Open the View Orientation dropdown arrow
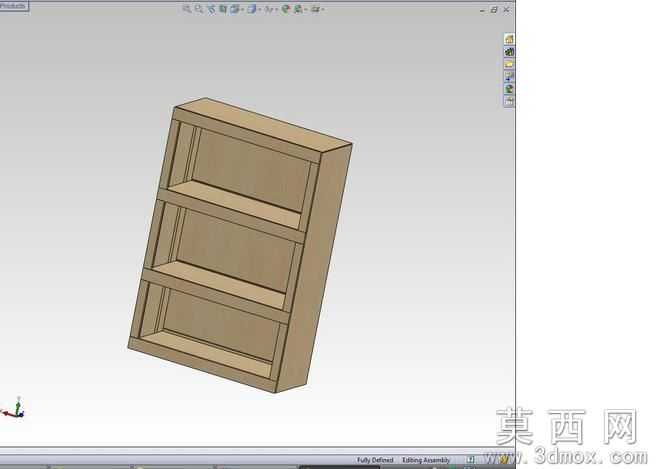This screenshot has width=665, height=469. [x=243, y=10]
